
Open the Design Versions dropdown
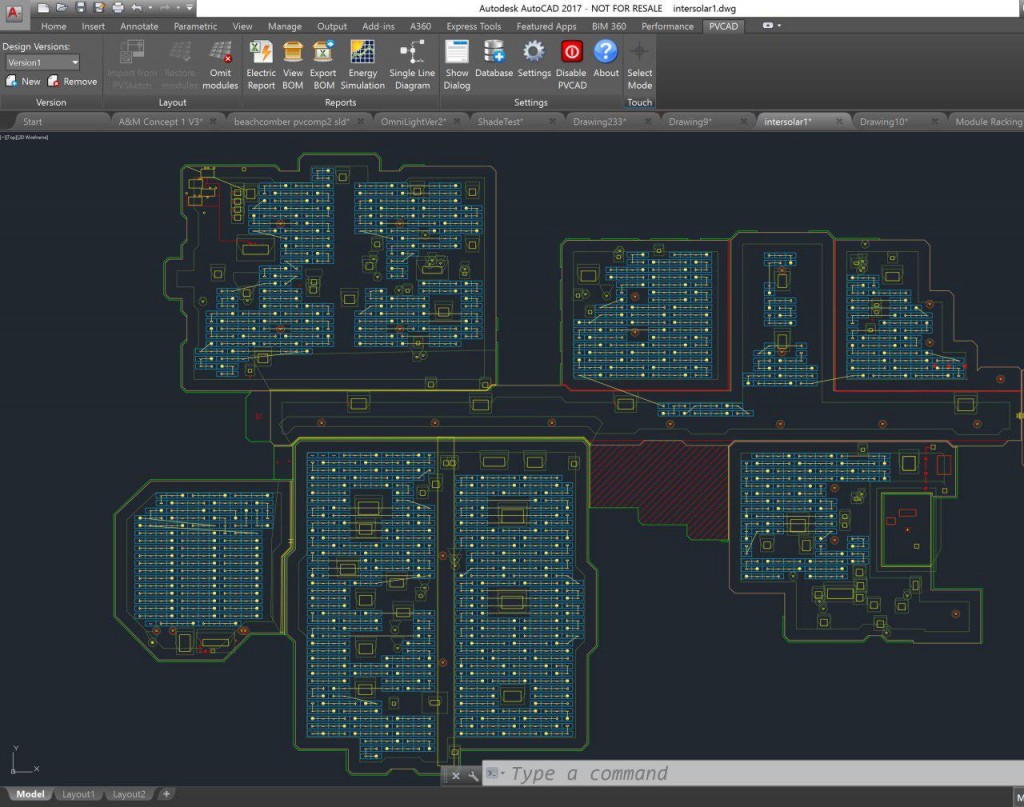click(74, 63)
